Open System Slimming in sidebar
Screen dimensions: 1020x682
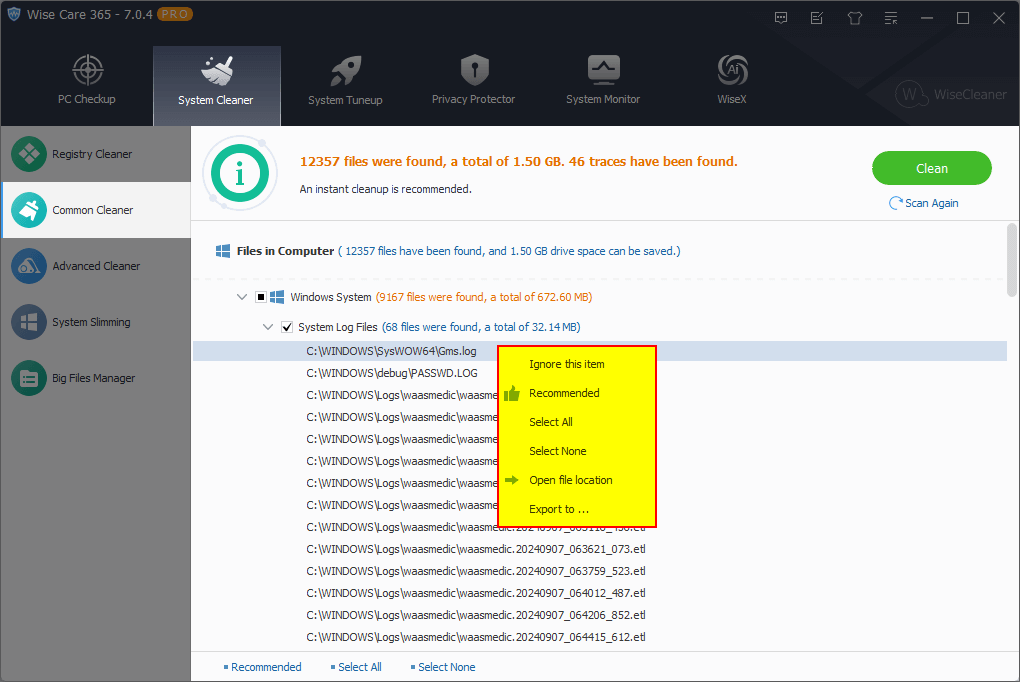pyautogui.click(x=96, y=322)
